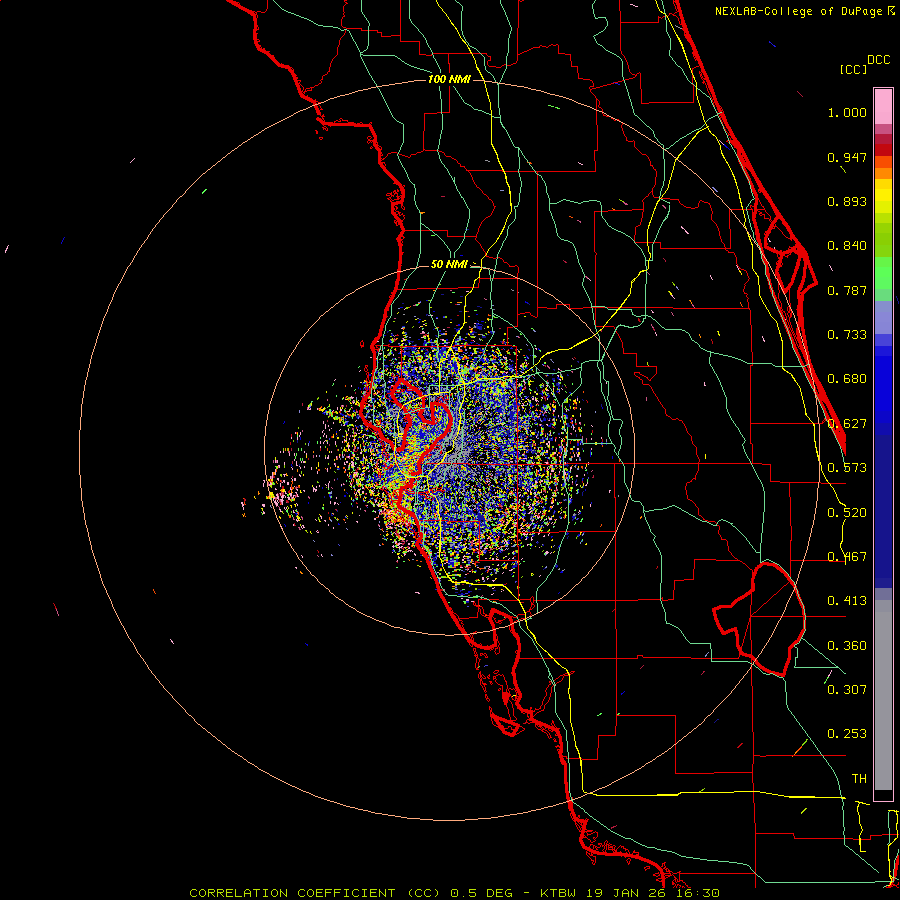Click the NEXLAB-College of DuPage credit text
This screenshot has height=900, width=900.
click(x=798, y=11)
